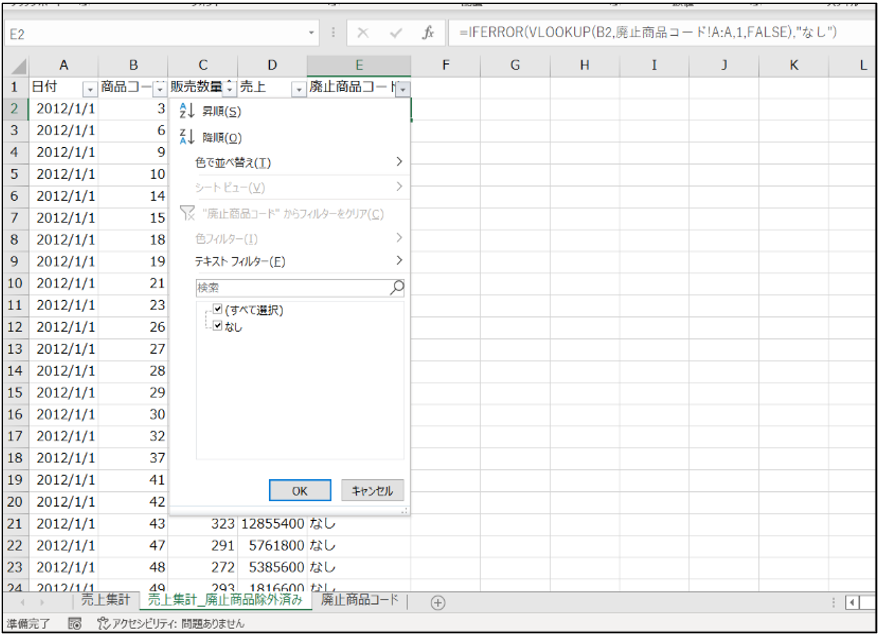Click the insert function fx icon
This screenshot has width=881, height=636.
(x=427, y=33)
